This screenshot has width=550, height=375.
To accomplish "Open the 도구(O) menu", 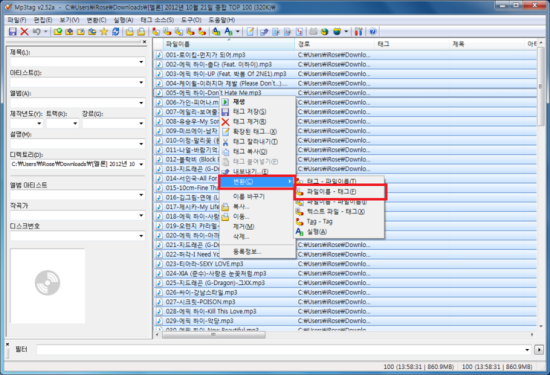I will point(191,20).
